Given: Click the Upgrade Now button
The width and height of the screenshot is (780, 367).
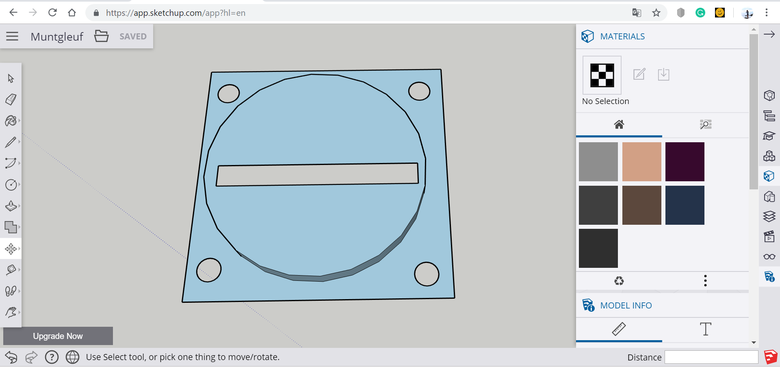Looking at the screenshot, I should (58, 336).
